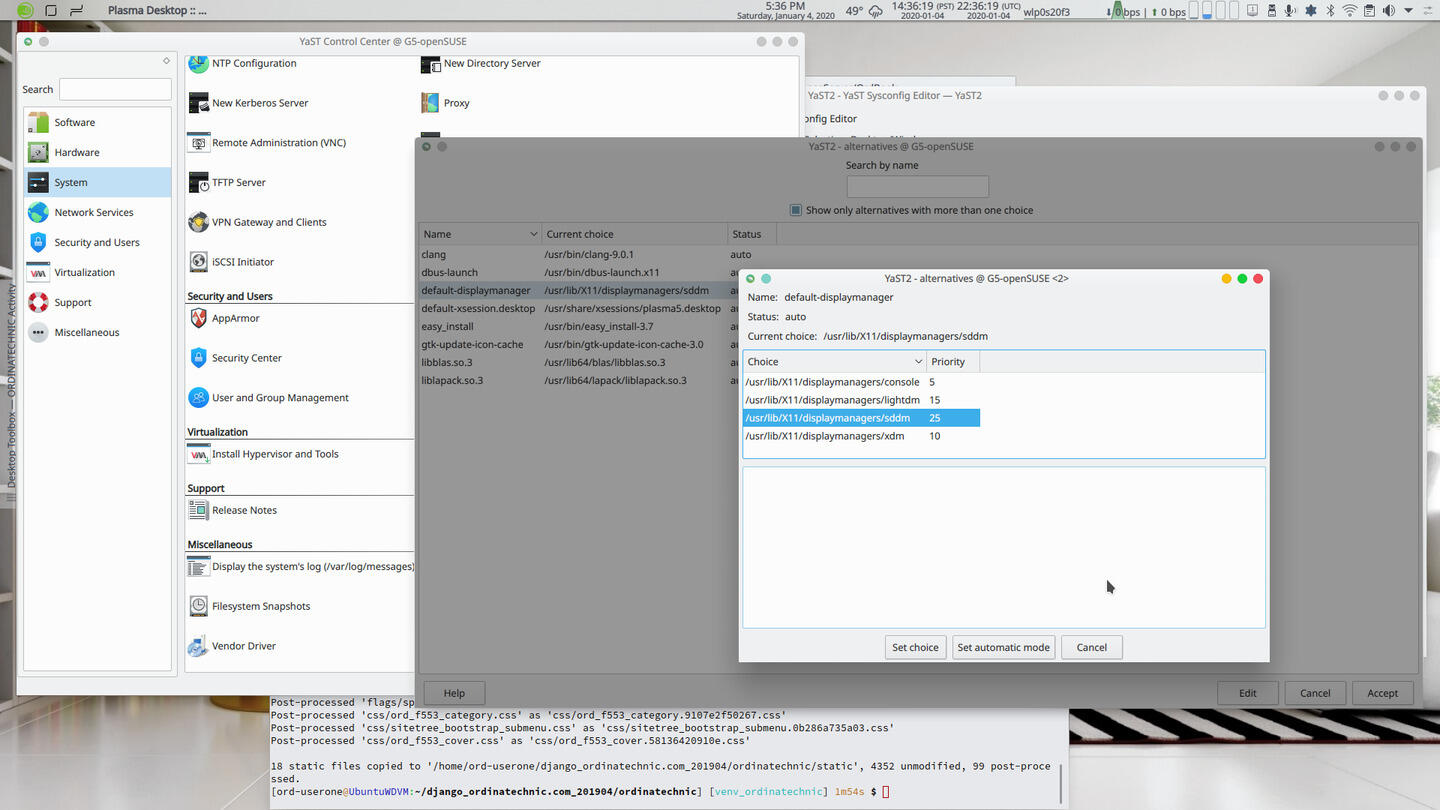Open Security Center module
The height and width of the screenshot is (810, 1440).
pos(235,358)
